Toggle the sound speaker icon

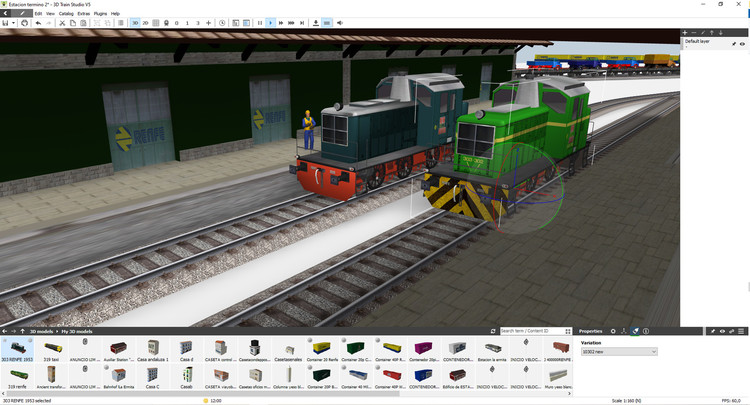tap(340, 22)
